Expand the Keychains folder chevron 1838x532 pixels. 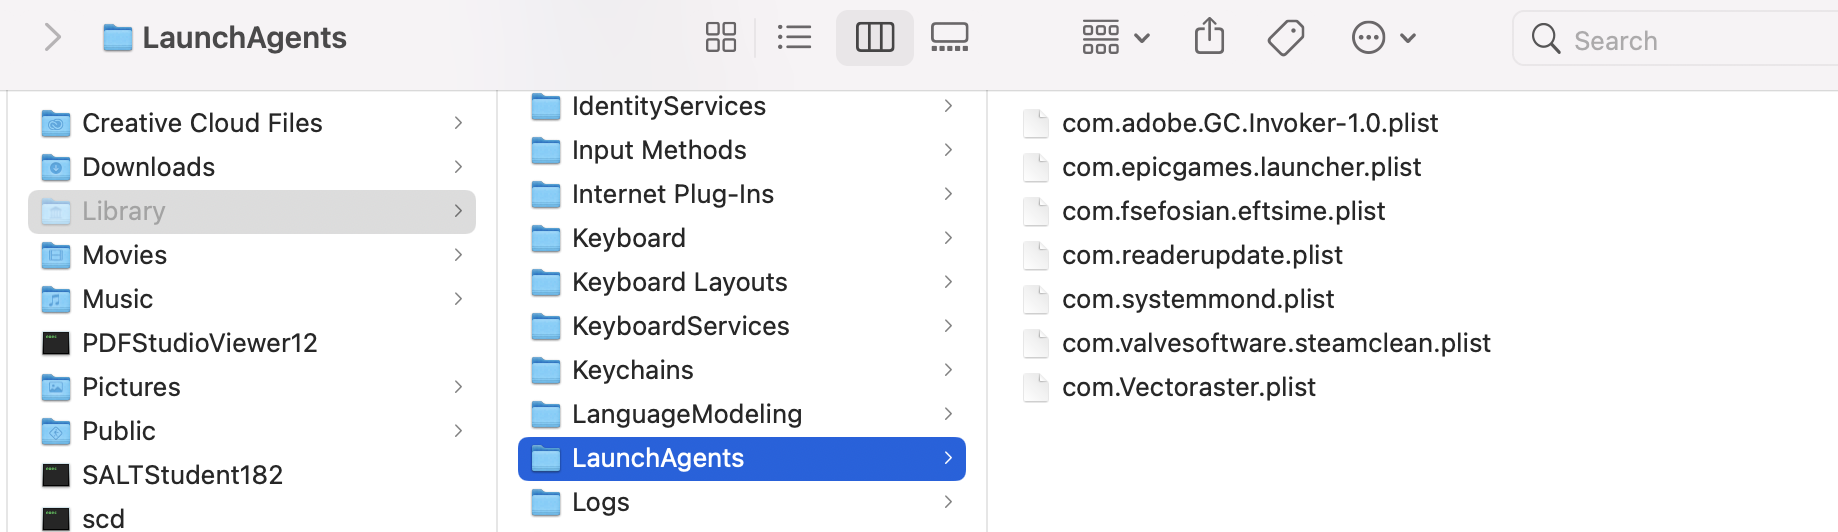pos(947,370)
